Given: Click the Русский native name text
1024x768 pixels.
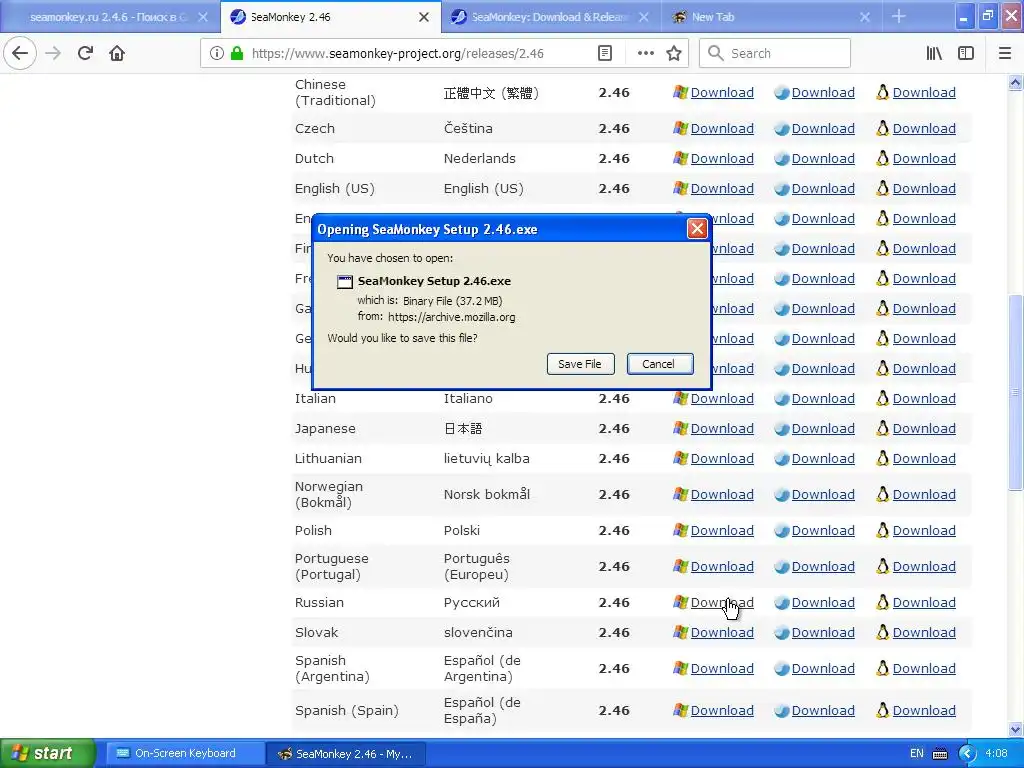Looking at the screenshot, I should (x=472, y=603).
